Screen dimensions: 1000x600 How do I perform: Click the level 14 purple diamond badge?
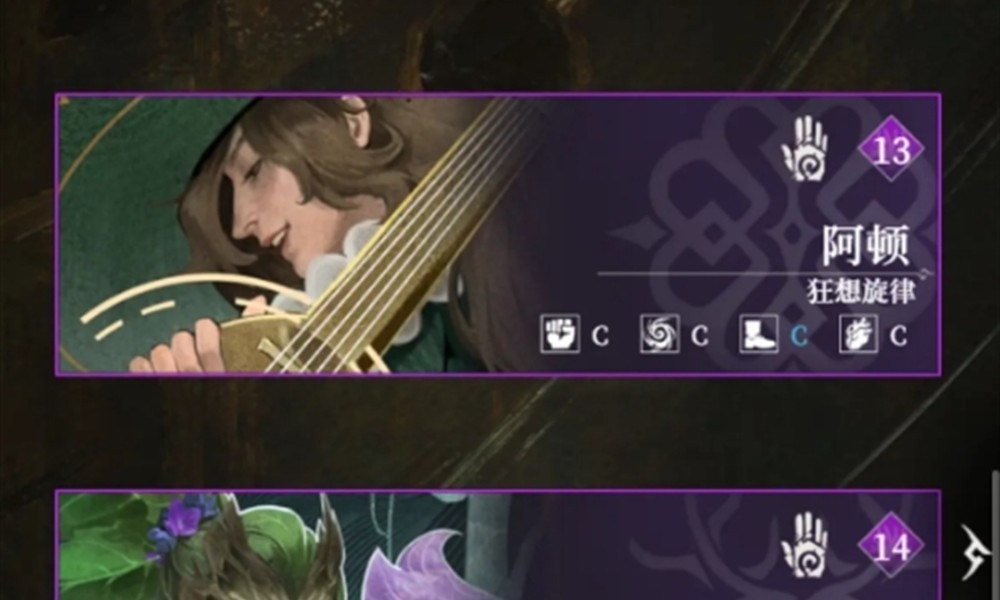[891, 546]
